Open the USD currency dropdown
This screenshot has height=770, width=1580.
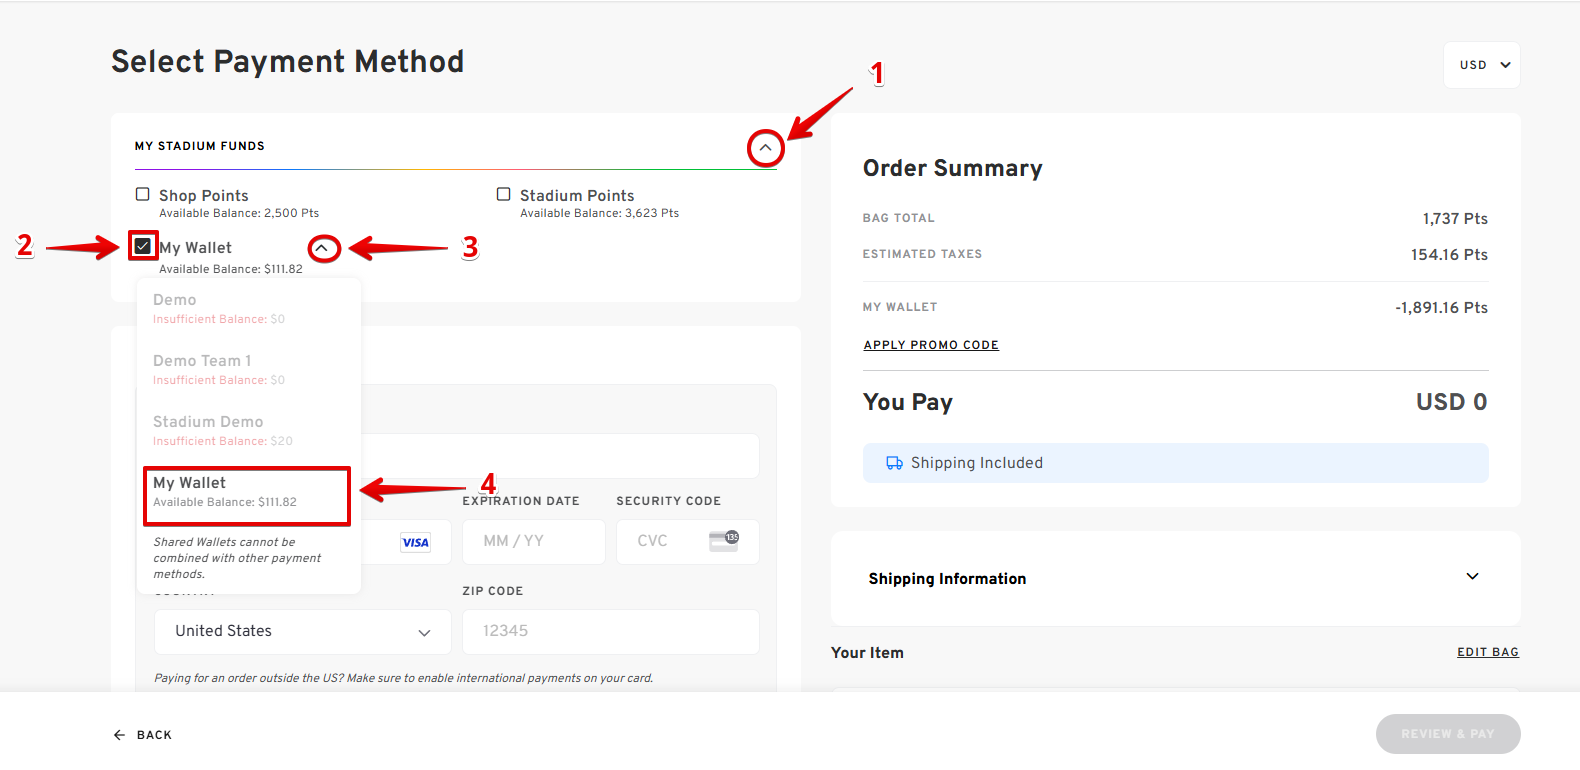(1482, 65)
